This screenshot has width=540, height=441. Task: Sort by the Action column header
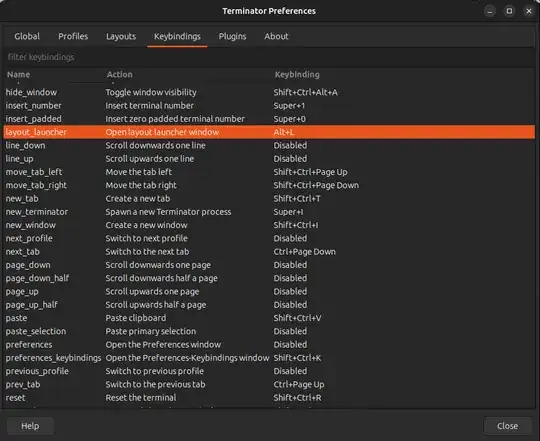click(119, 75)
